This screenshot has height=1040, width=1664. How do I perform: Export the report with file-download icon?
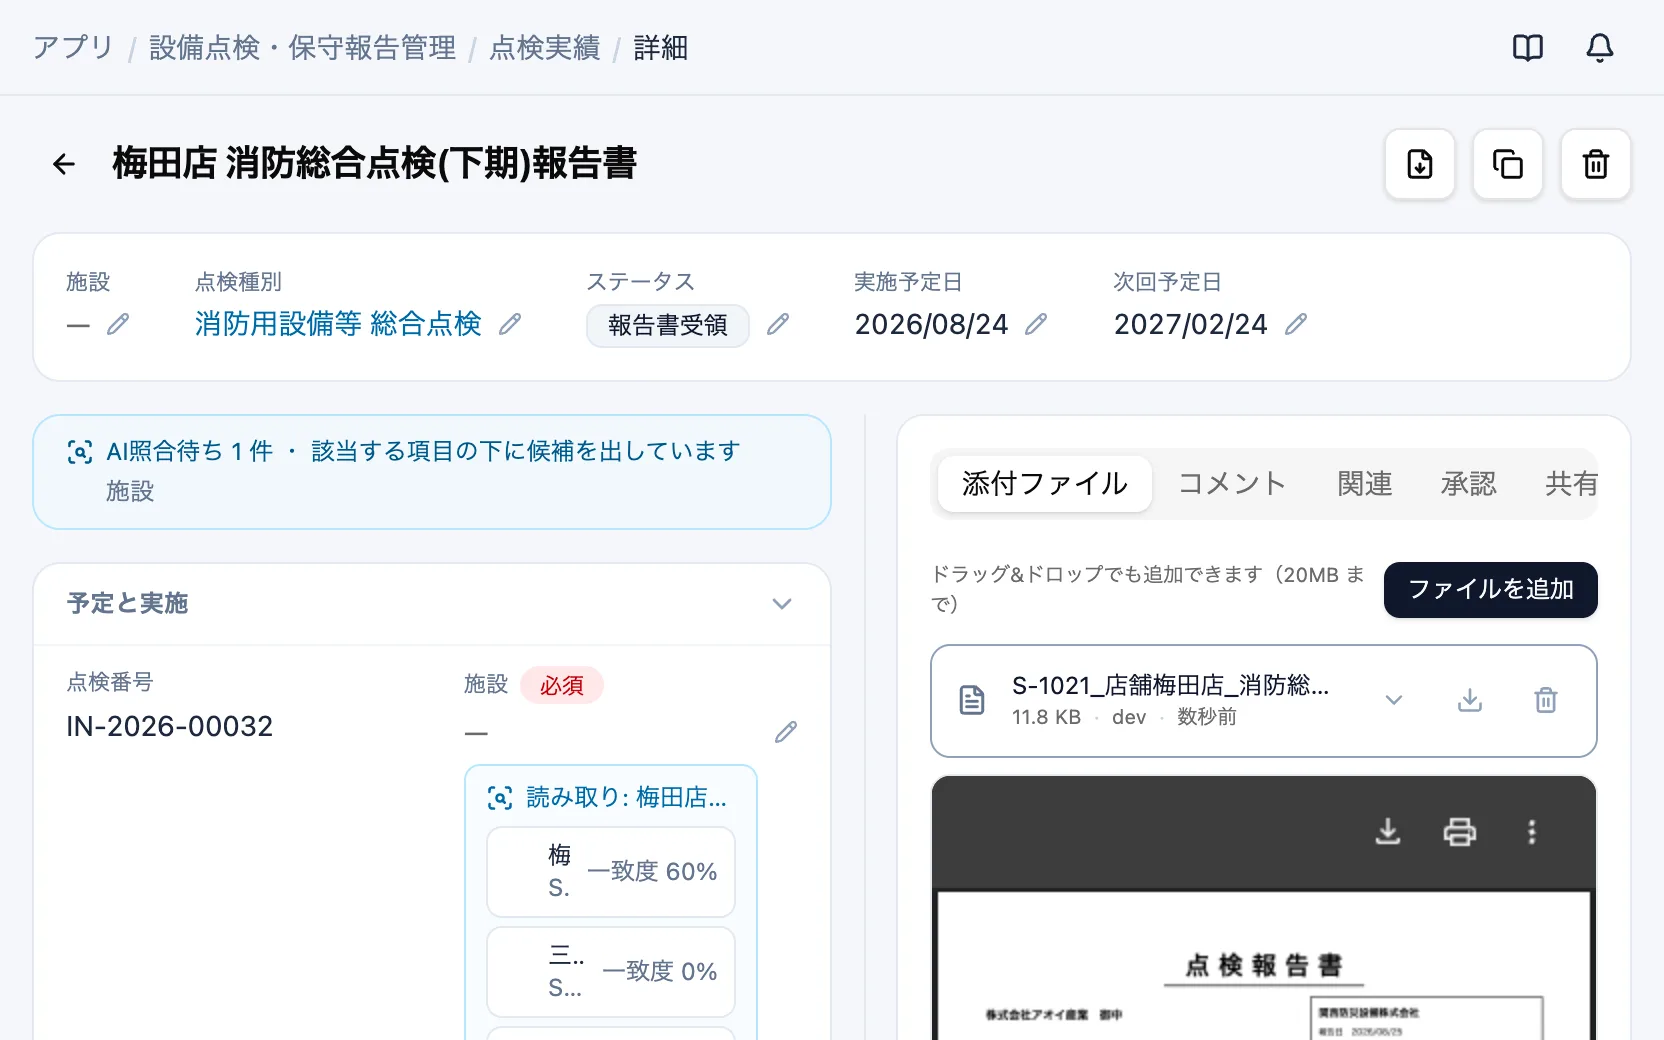pos(1420,164)
